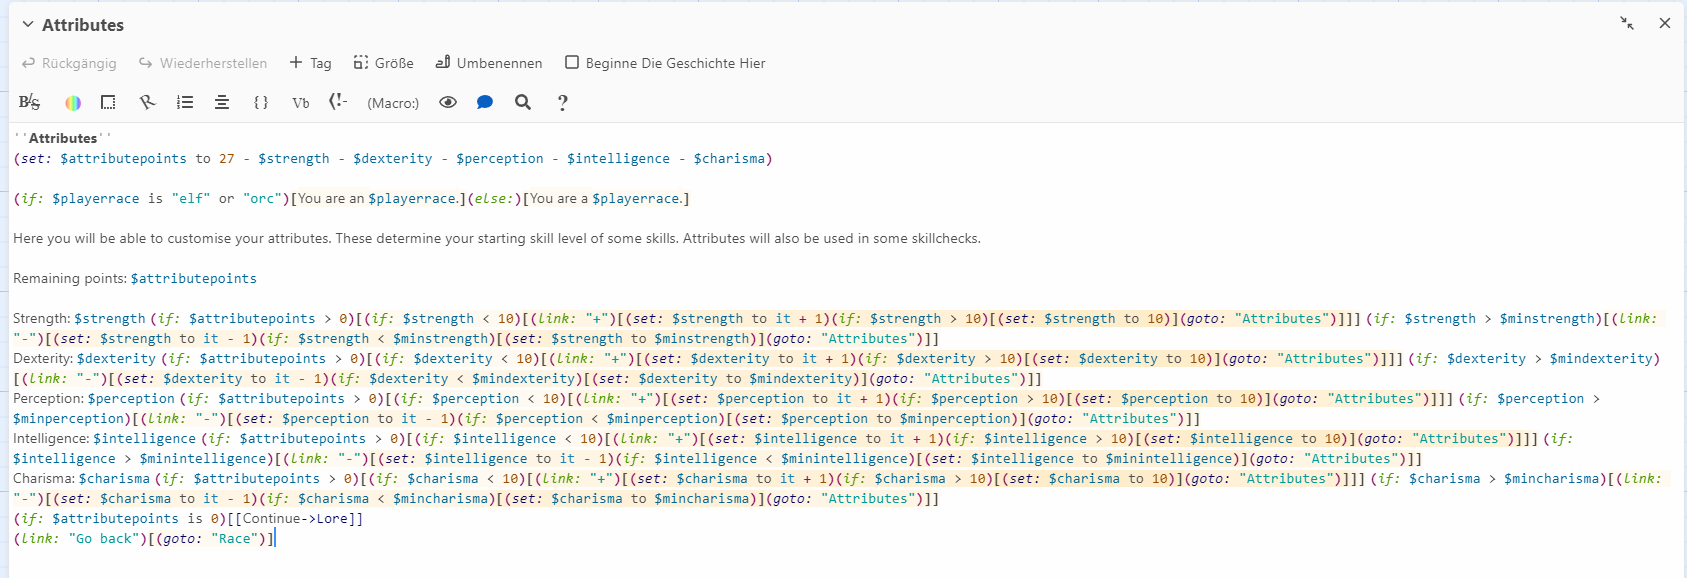Collapse the Attributes passage panel chevron

coord(28,24)
